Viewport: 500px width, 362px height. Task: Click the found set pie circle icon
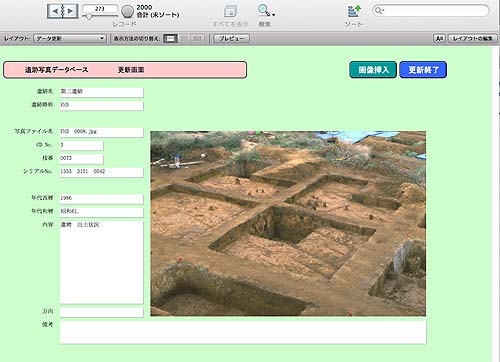(127, 11)
